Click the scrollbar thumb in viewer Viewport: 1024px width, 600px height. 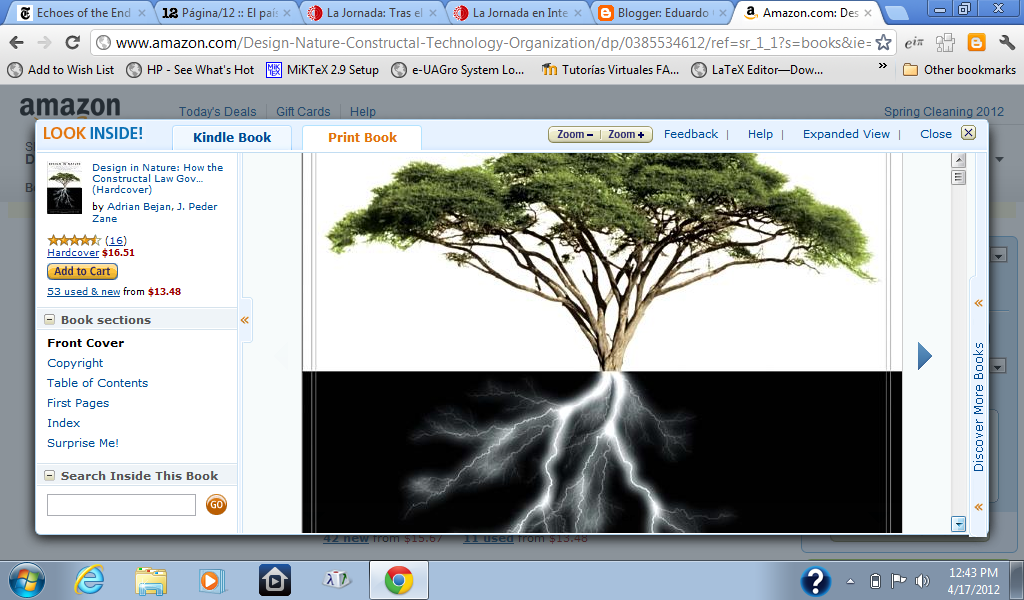click(958, 177)
